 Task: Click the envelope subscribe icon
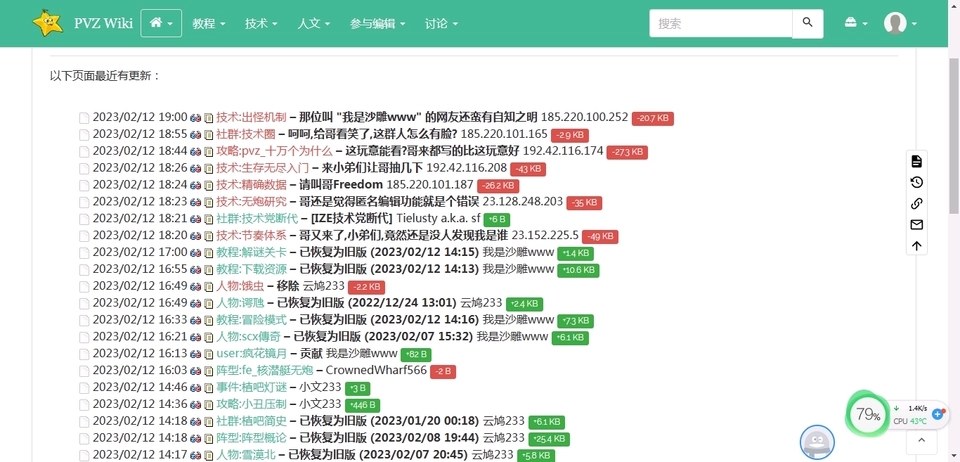point(916,224)
